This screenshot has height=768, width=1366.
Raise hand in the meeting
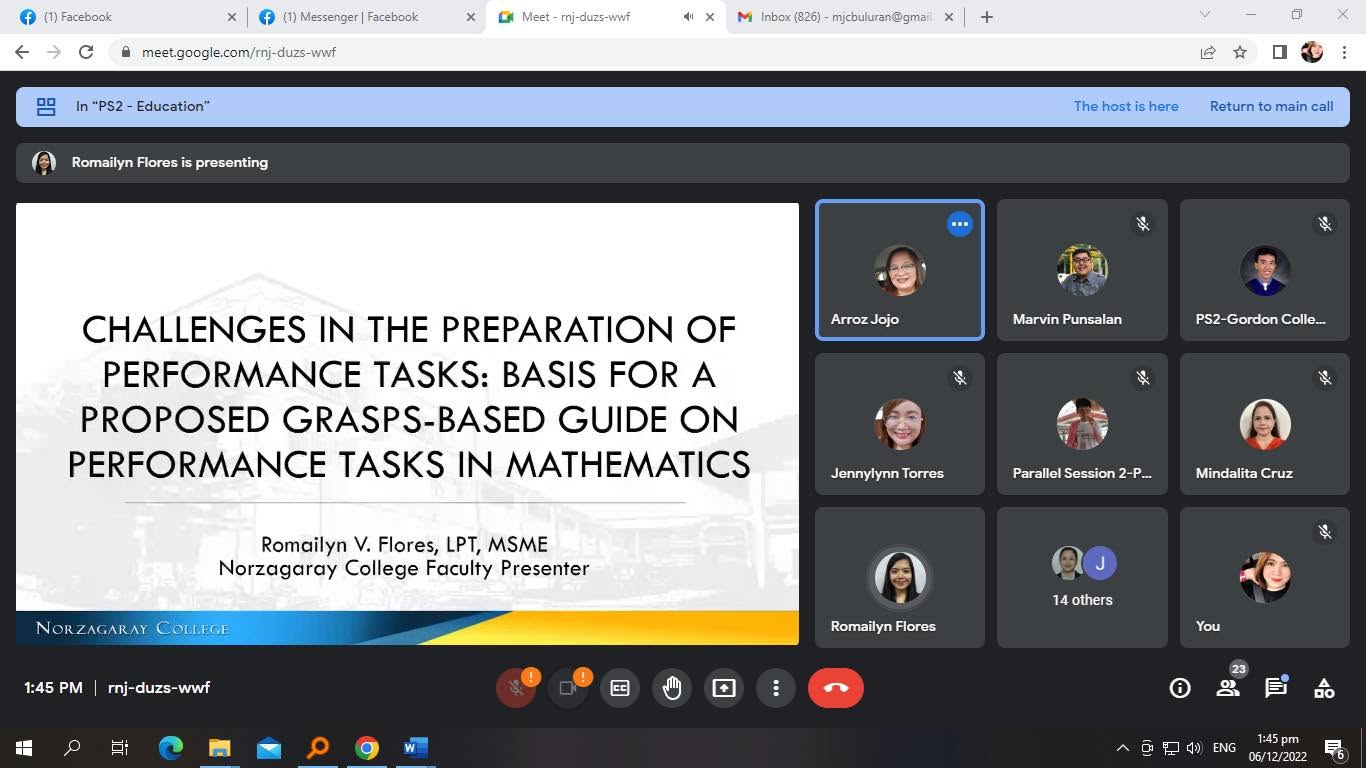coord(672,688)
